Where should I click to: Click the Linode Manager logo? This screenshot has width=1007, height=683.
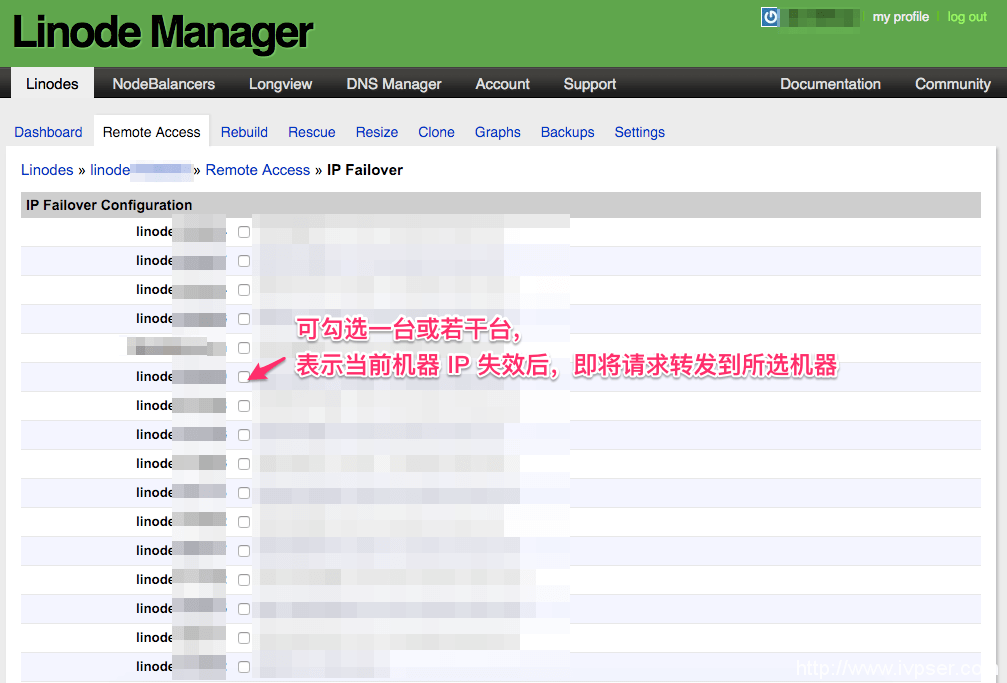(162, 32)
